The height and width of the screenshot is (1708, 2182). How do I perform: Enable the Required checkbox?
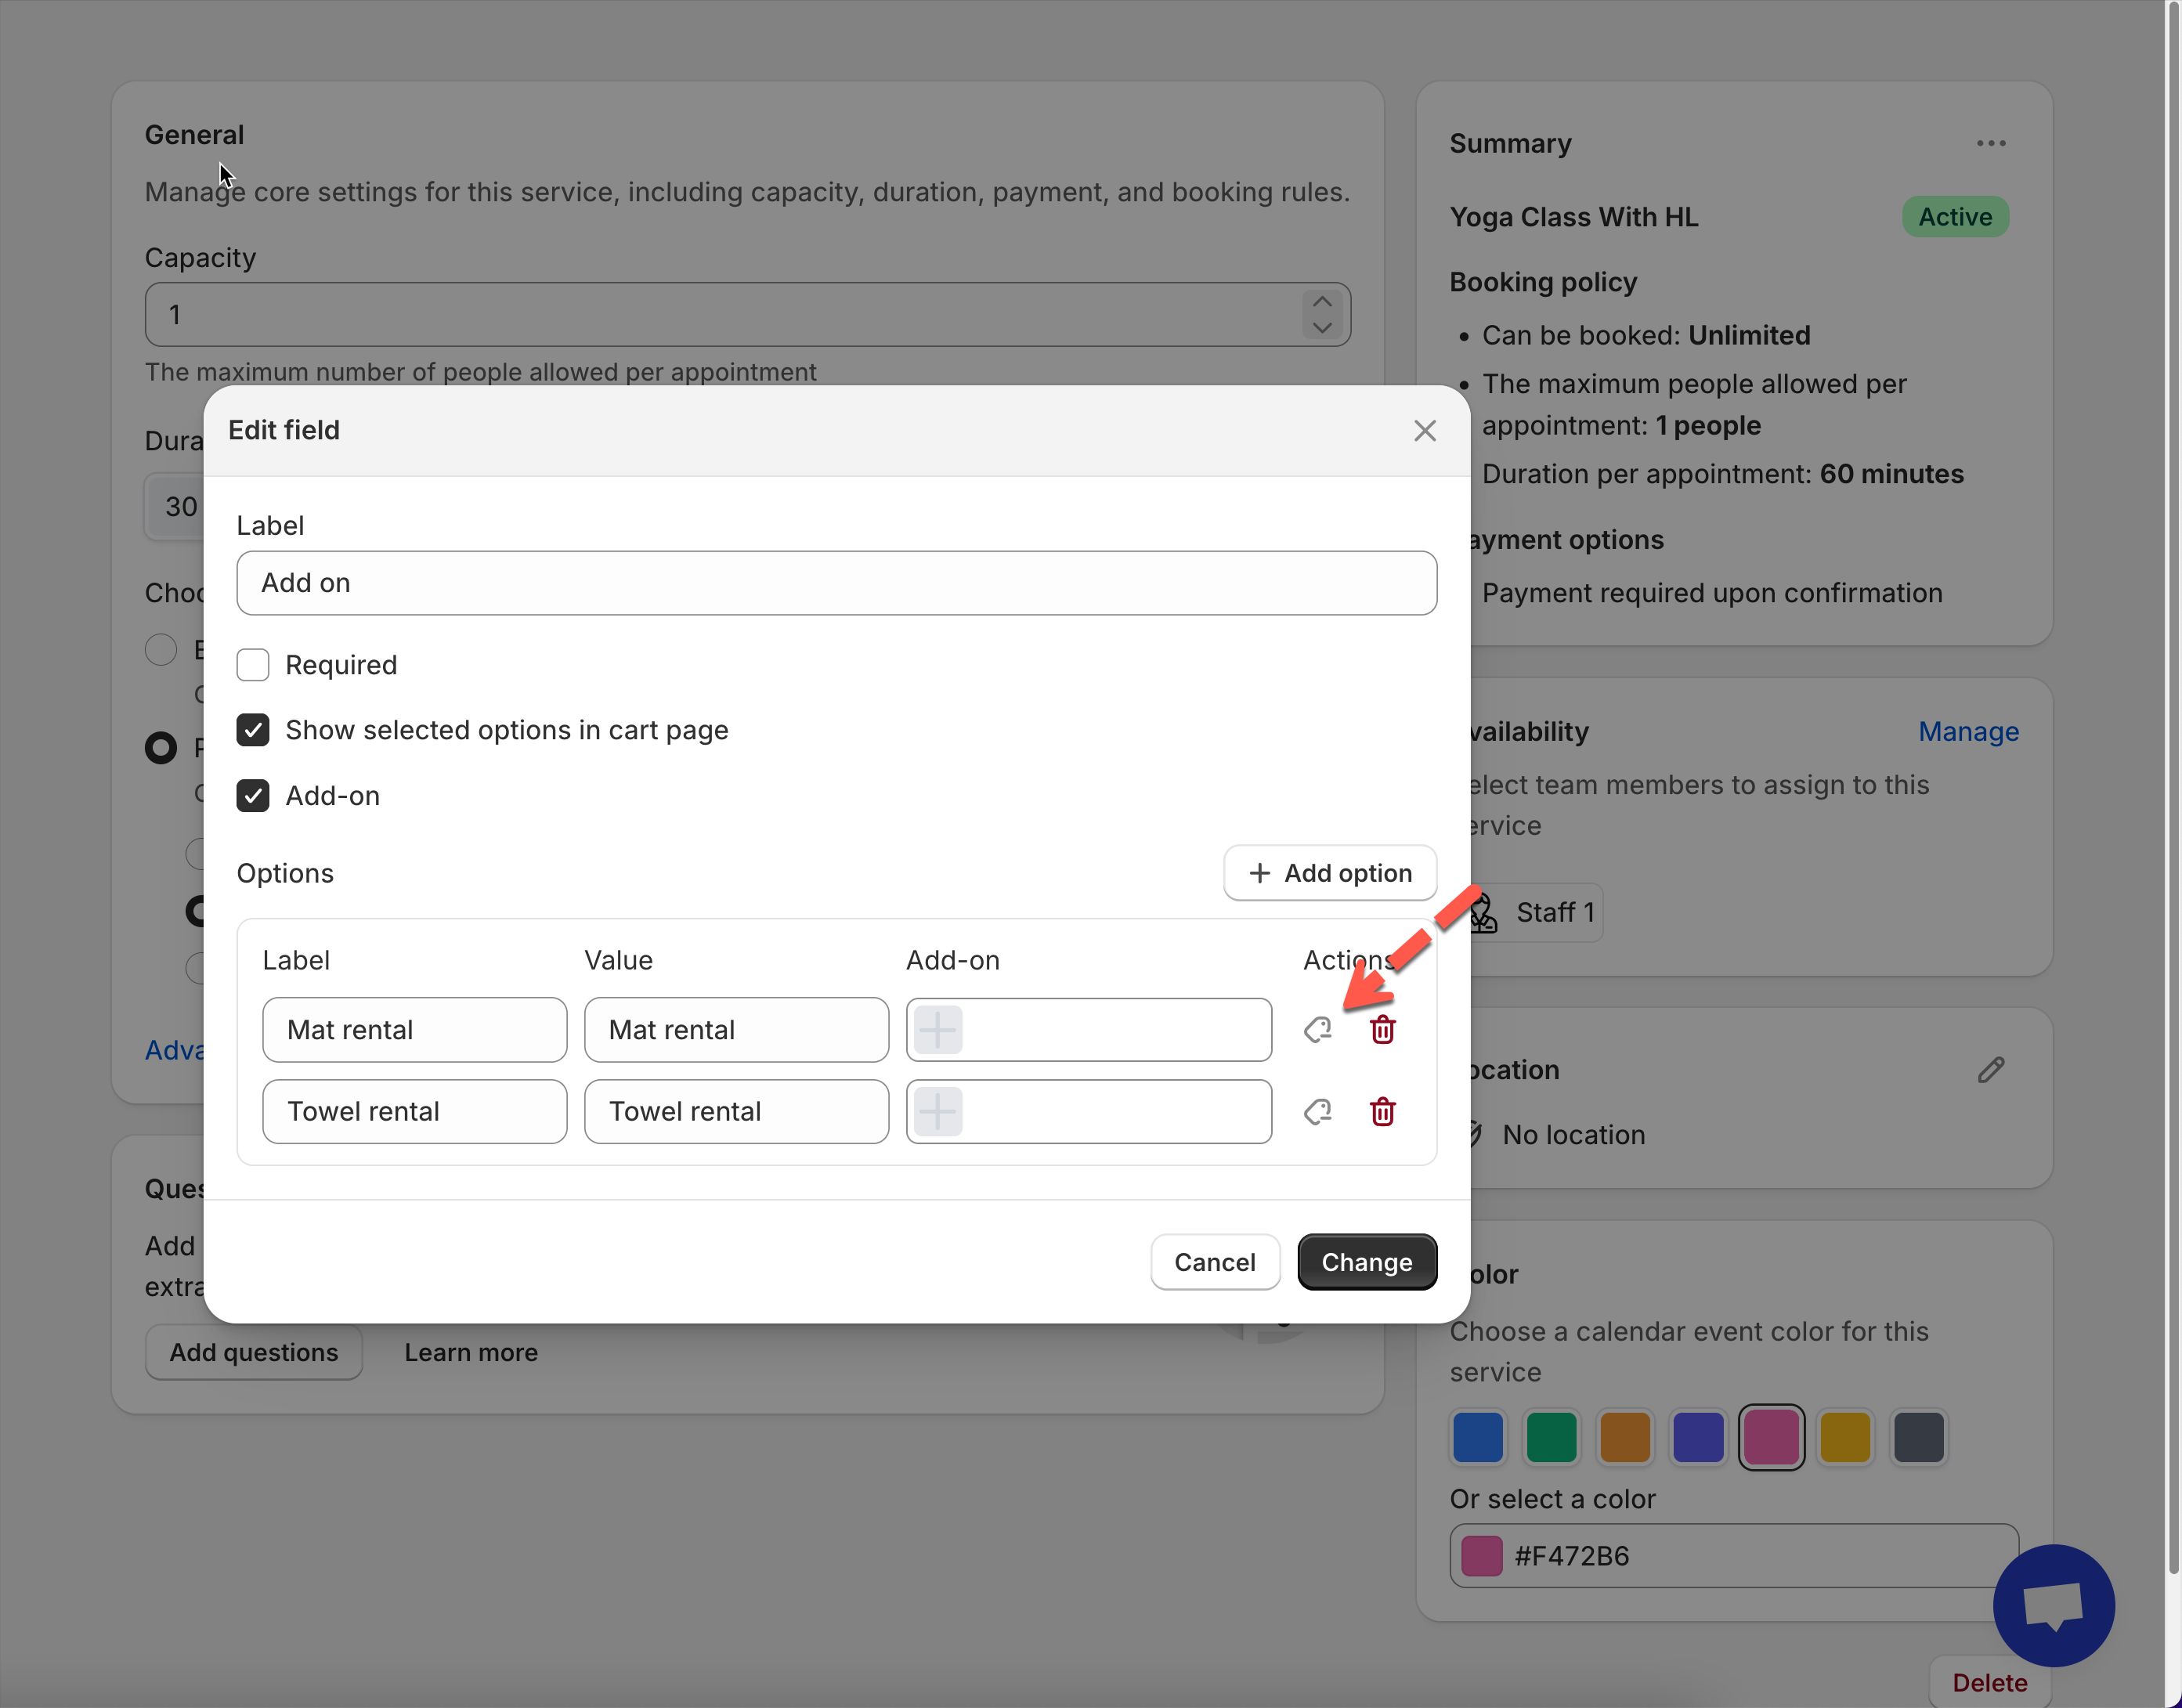pos(253,665)
